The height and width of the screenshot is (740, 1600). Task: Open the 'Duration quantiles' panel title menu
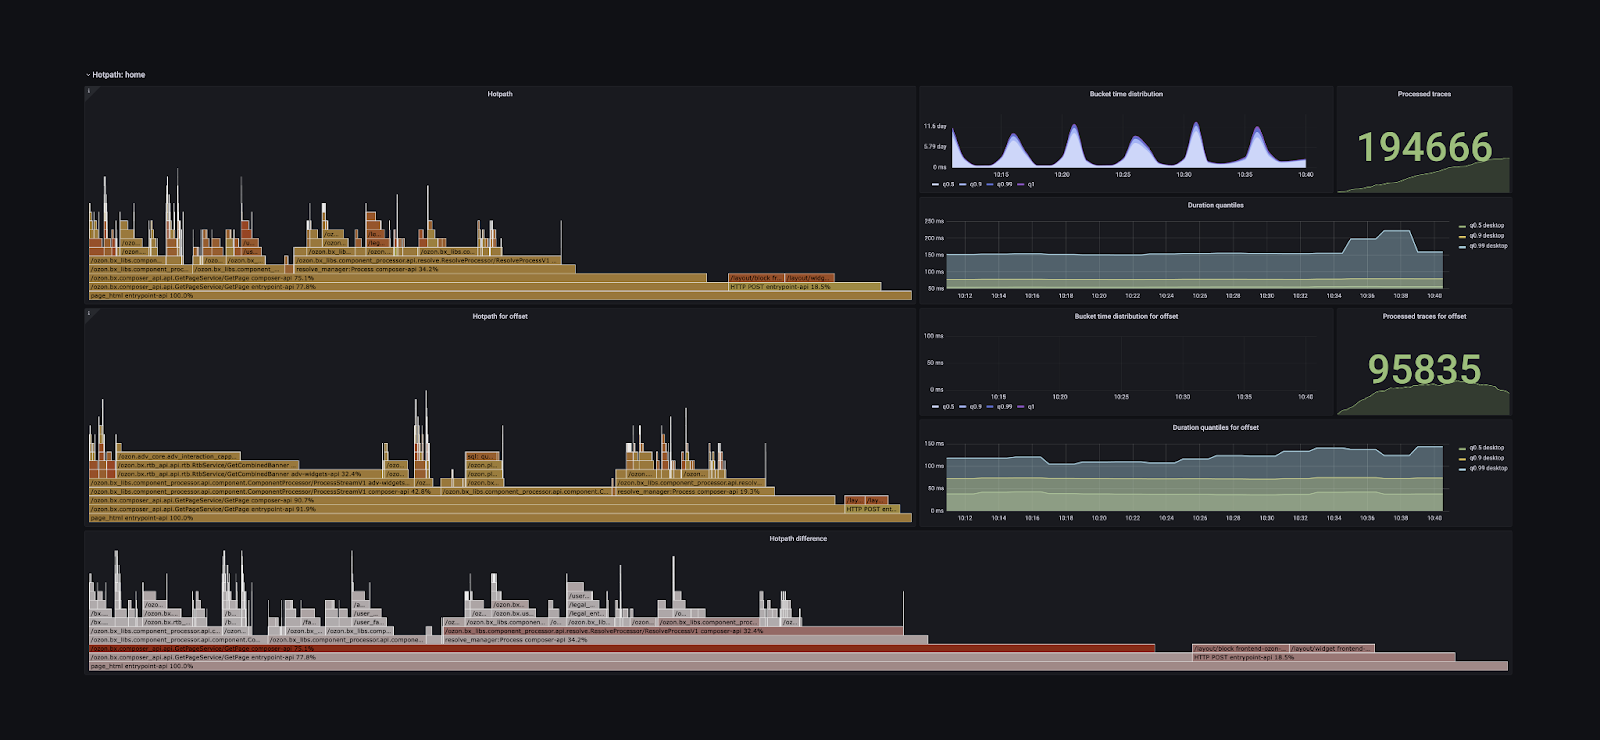point(1215,205)
